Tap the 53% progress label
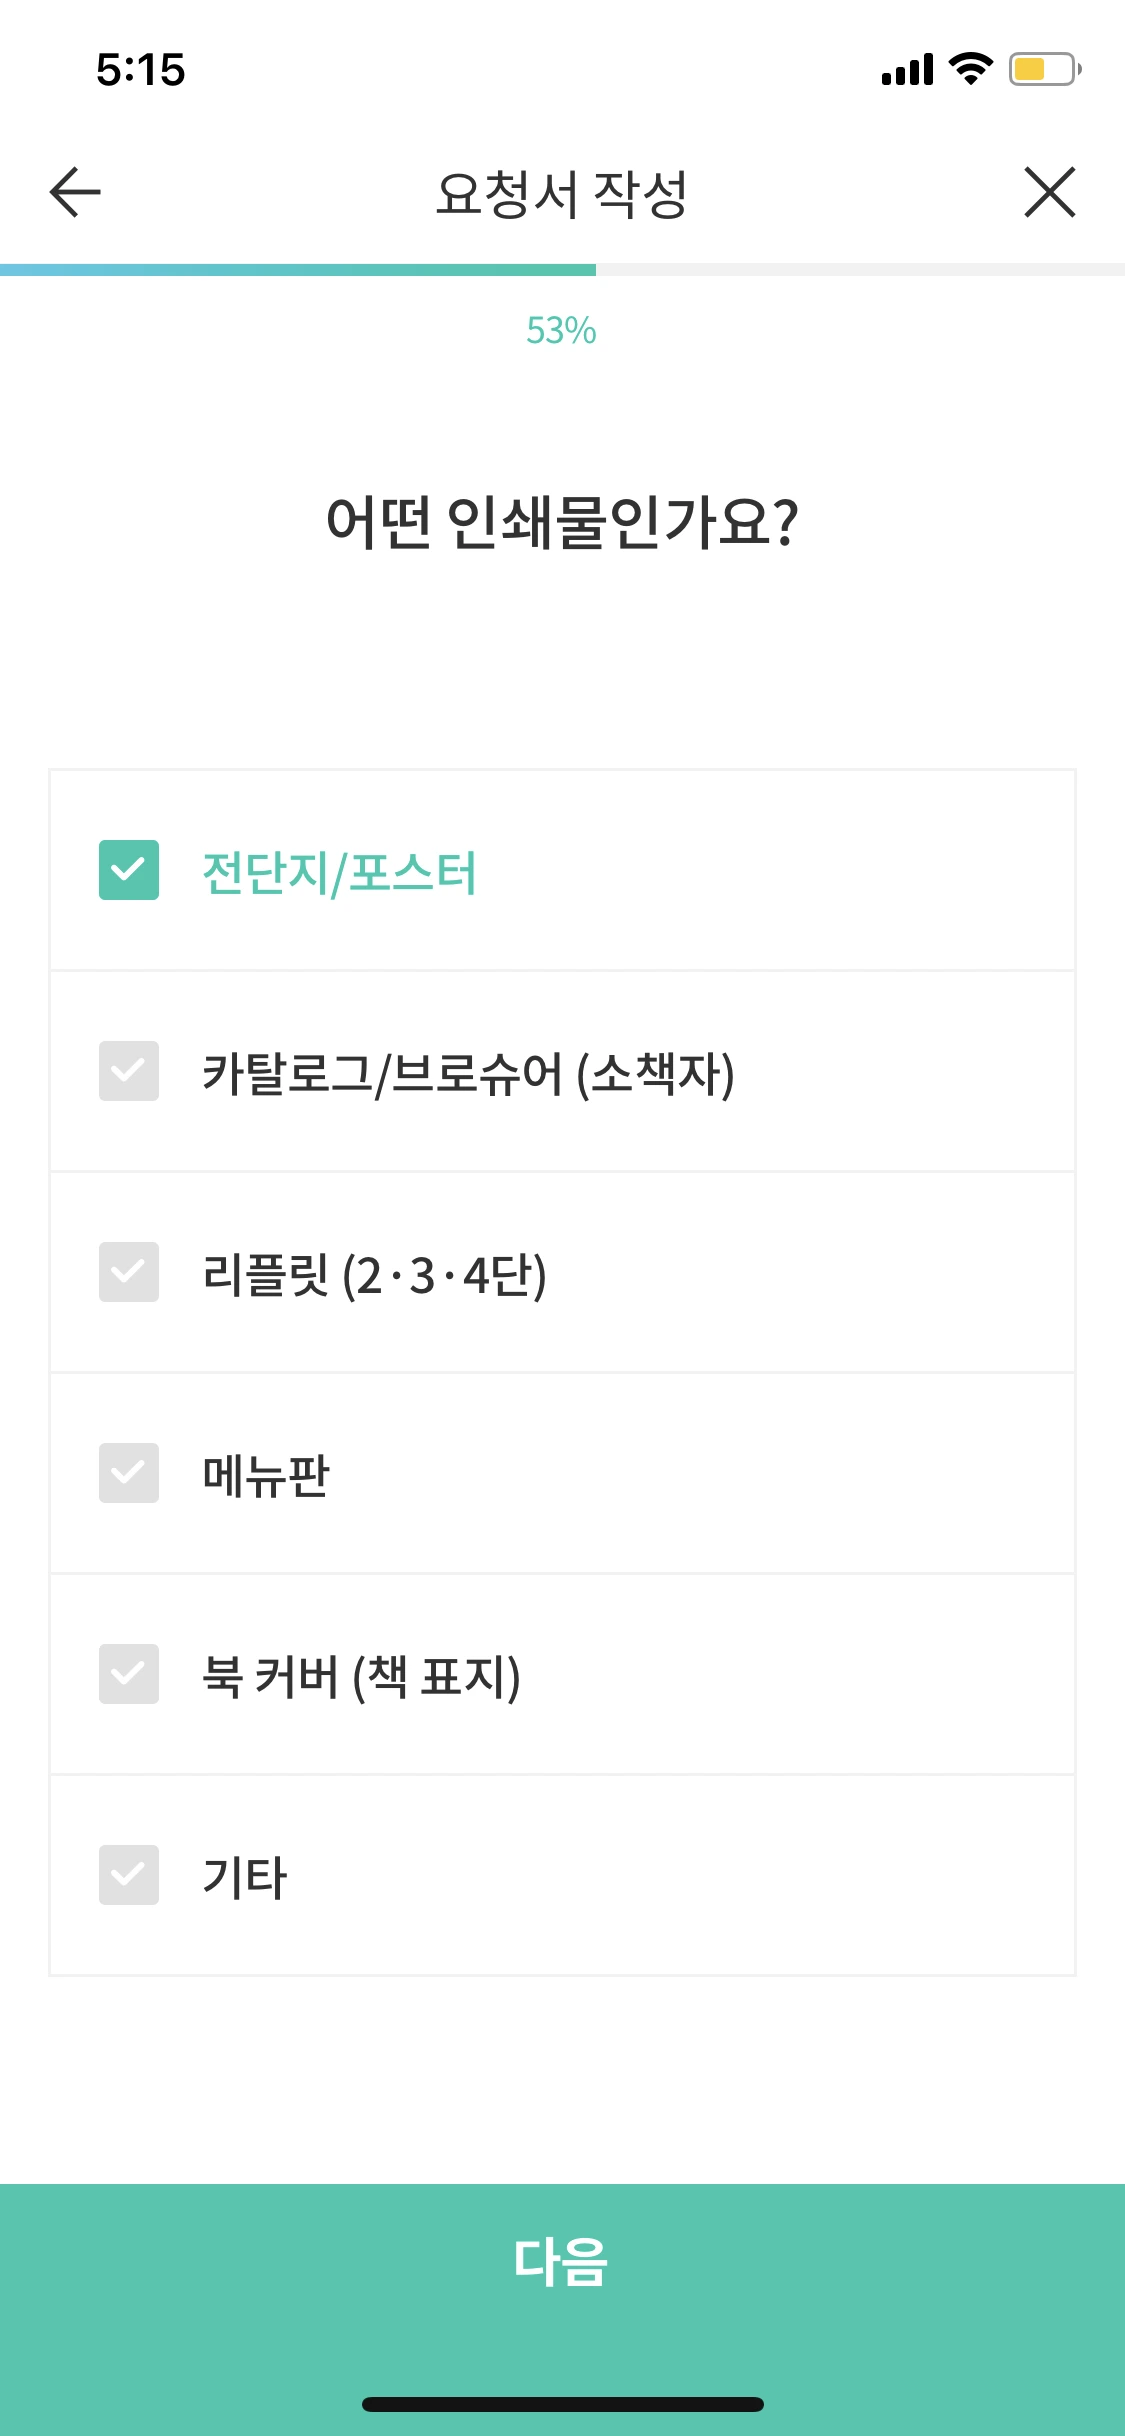The height and width of the screenshot is (2436, 1125). point(562,330)
